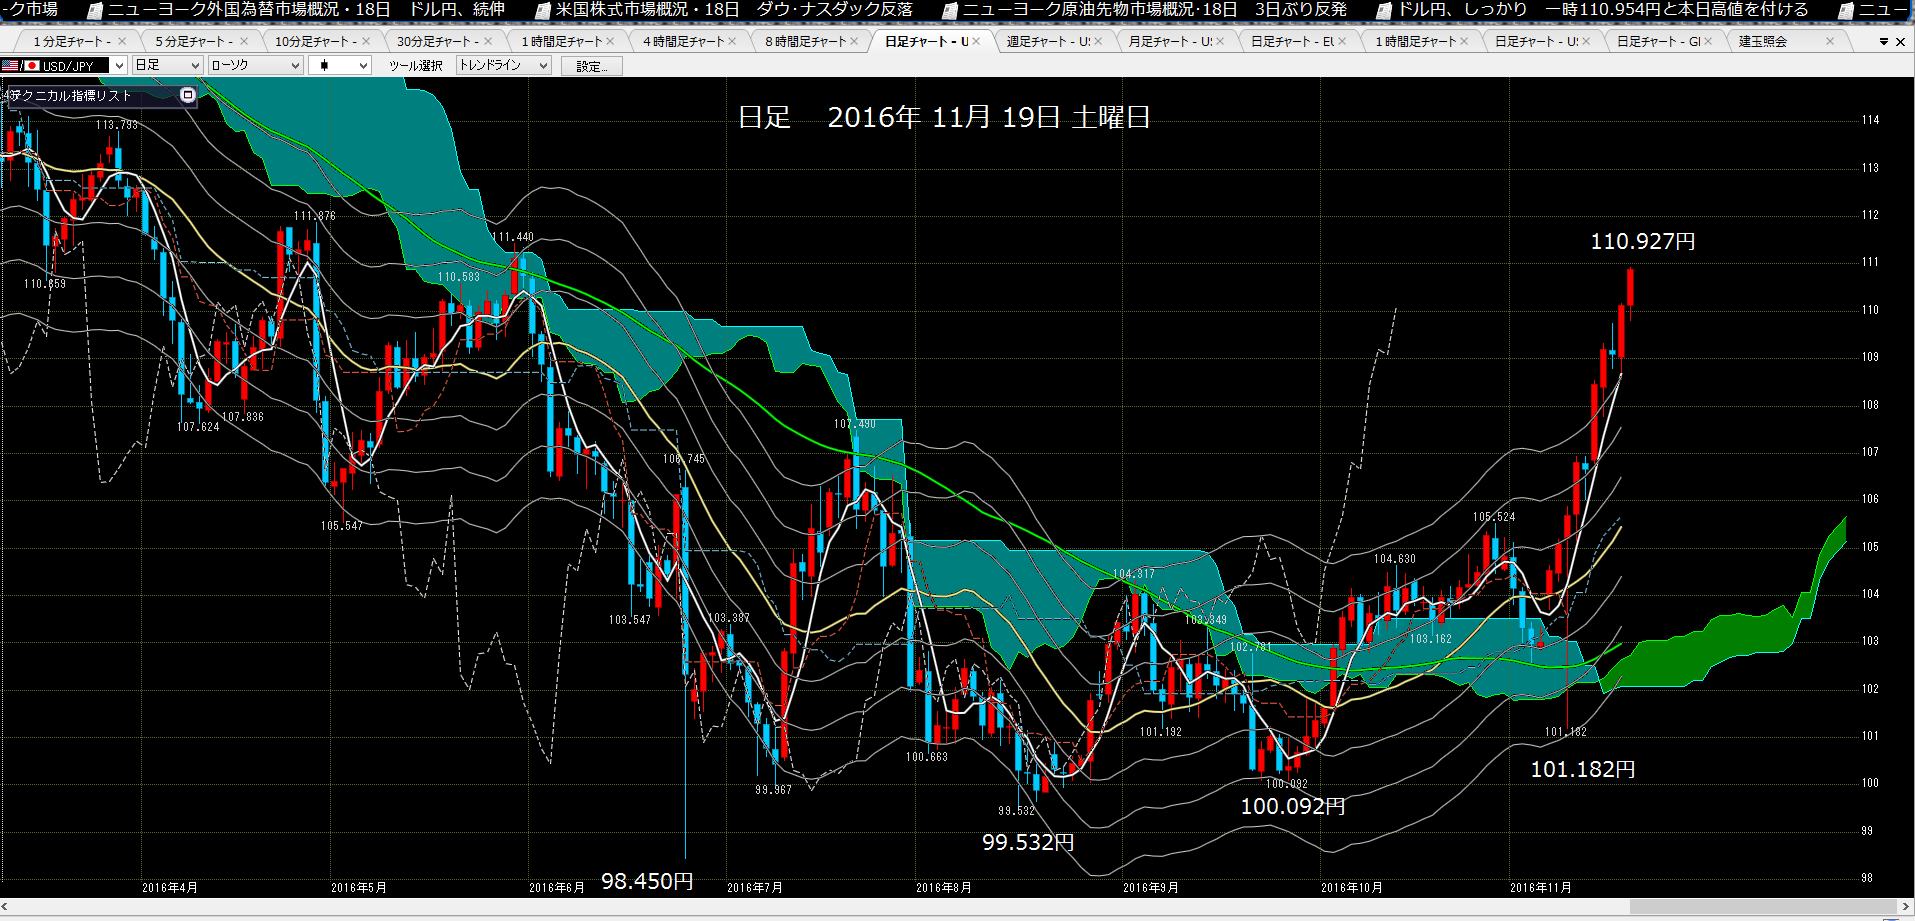Image resolution: width=1915 pixels, height=921 pixels.
Task: Click the news icon beside ニューヨーク原油先物市場概況
Action: (x=950, y=10)
